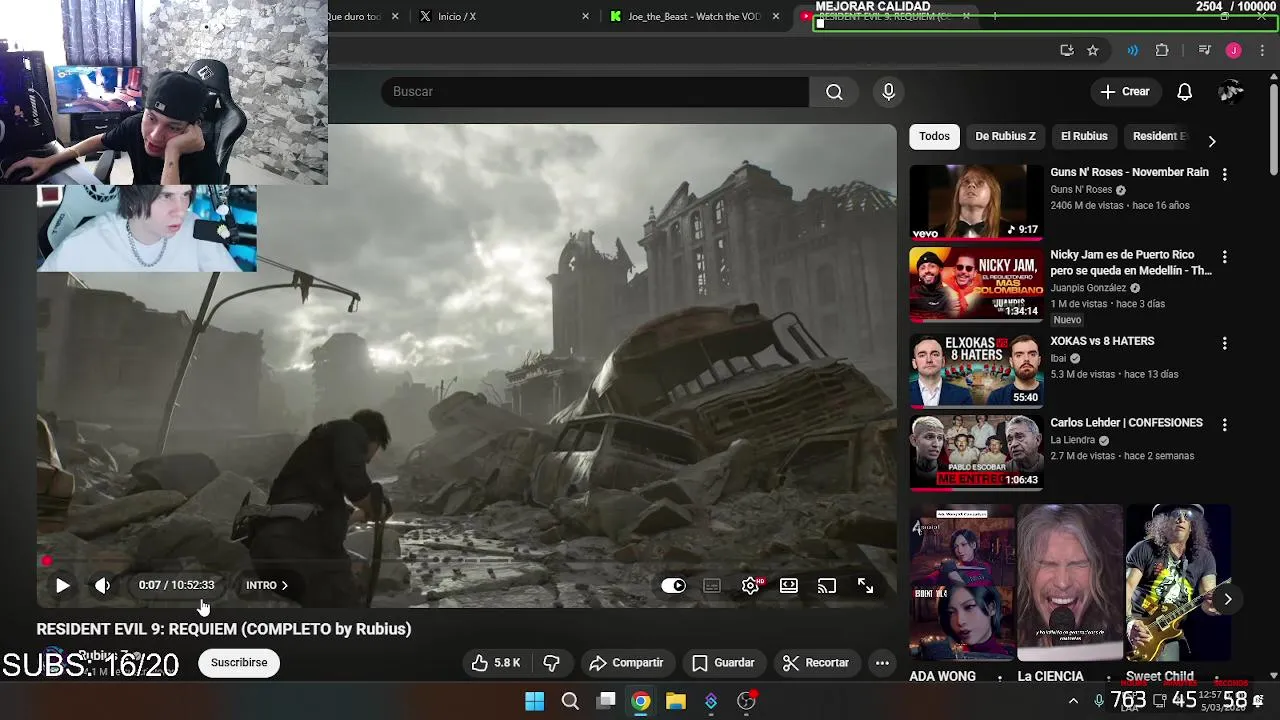
Task: Click the Crear button
Action: click(1125, 92)
